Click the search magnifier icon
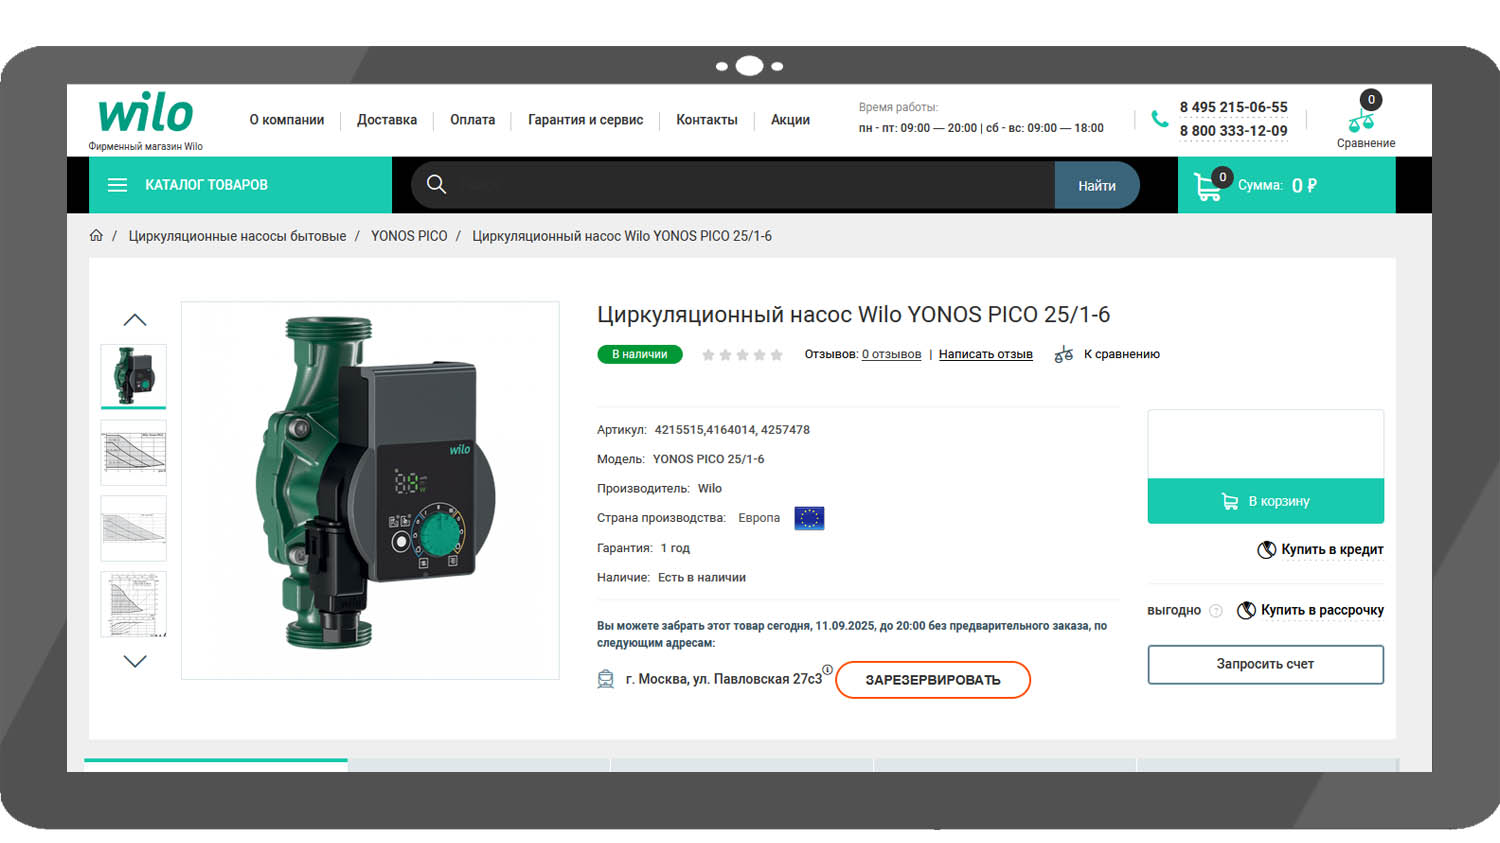1500x843 pixels. (436, 184)
